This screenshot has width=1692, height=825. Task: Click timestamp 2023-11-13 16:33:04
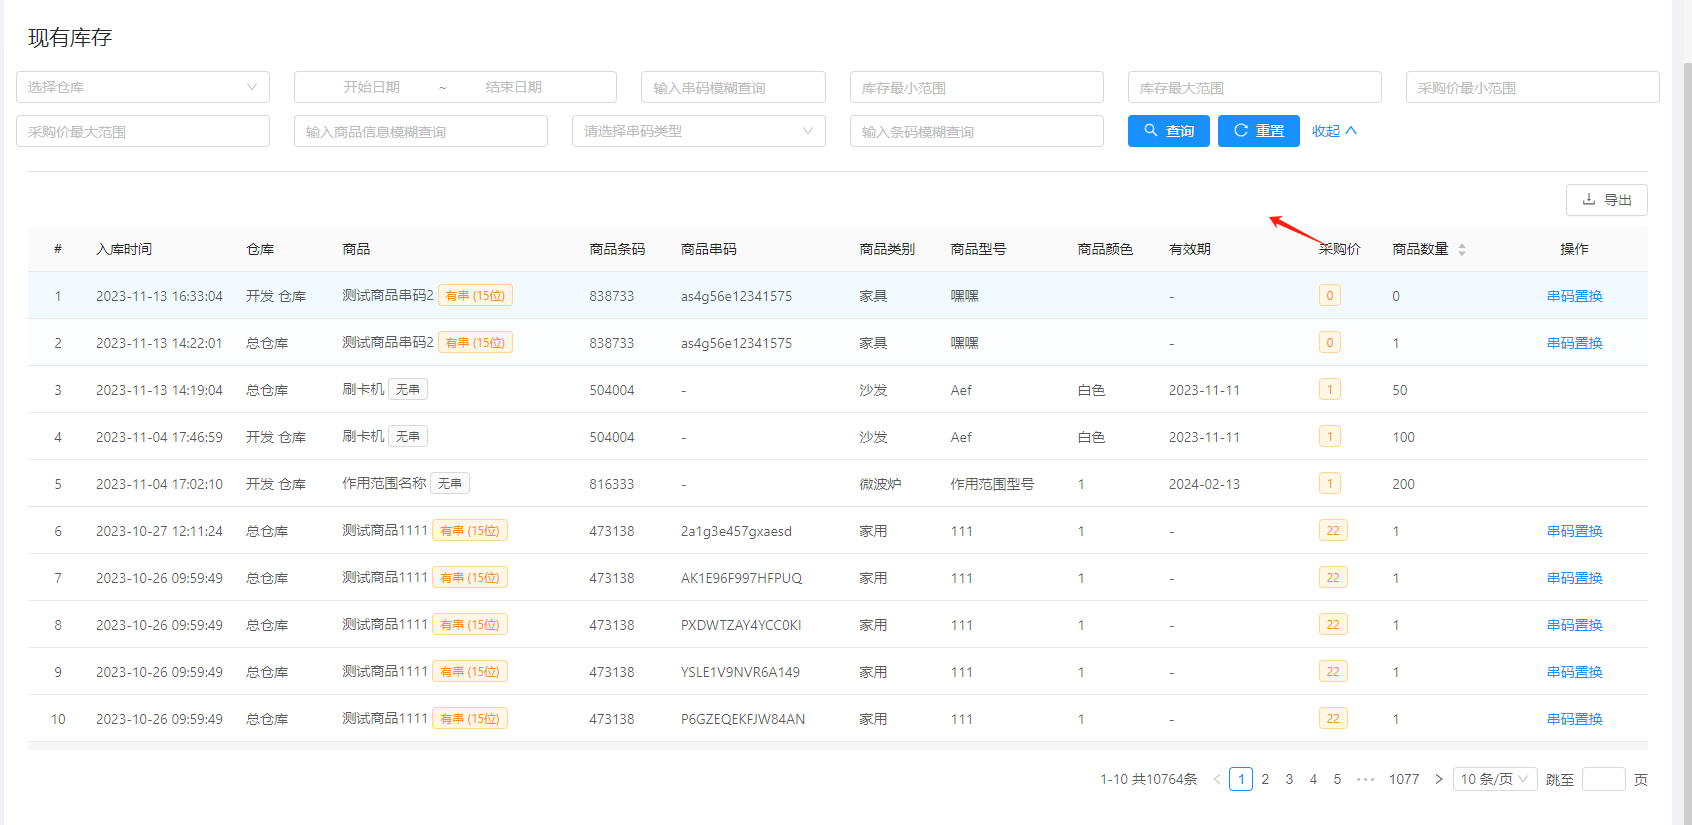[x=159, y=296]
